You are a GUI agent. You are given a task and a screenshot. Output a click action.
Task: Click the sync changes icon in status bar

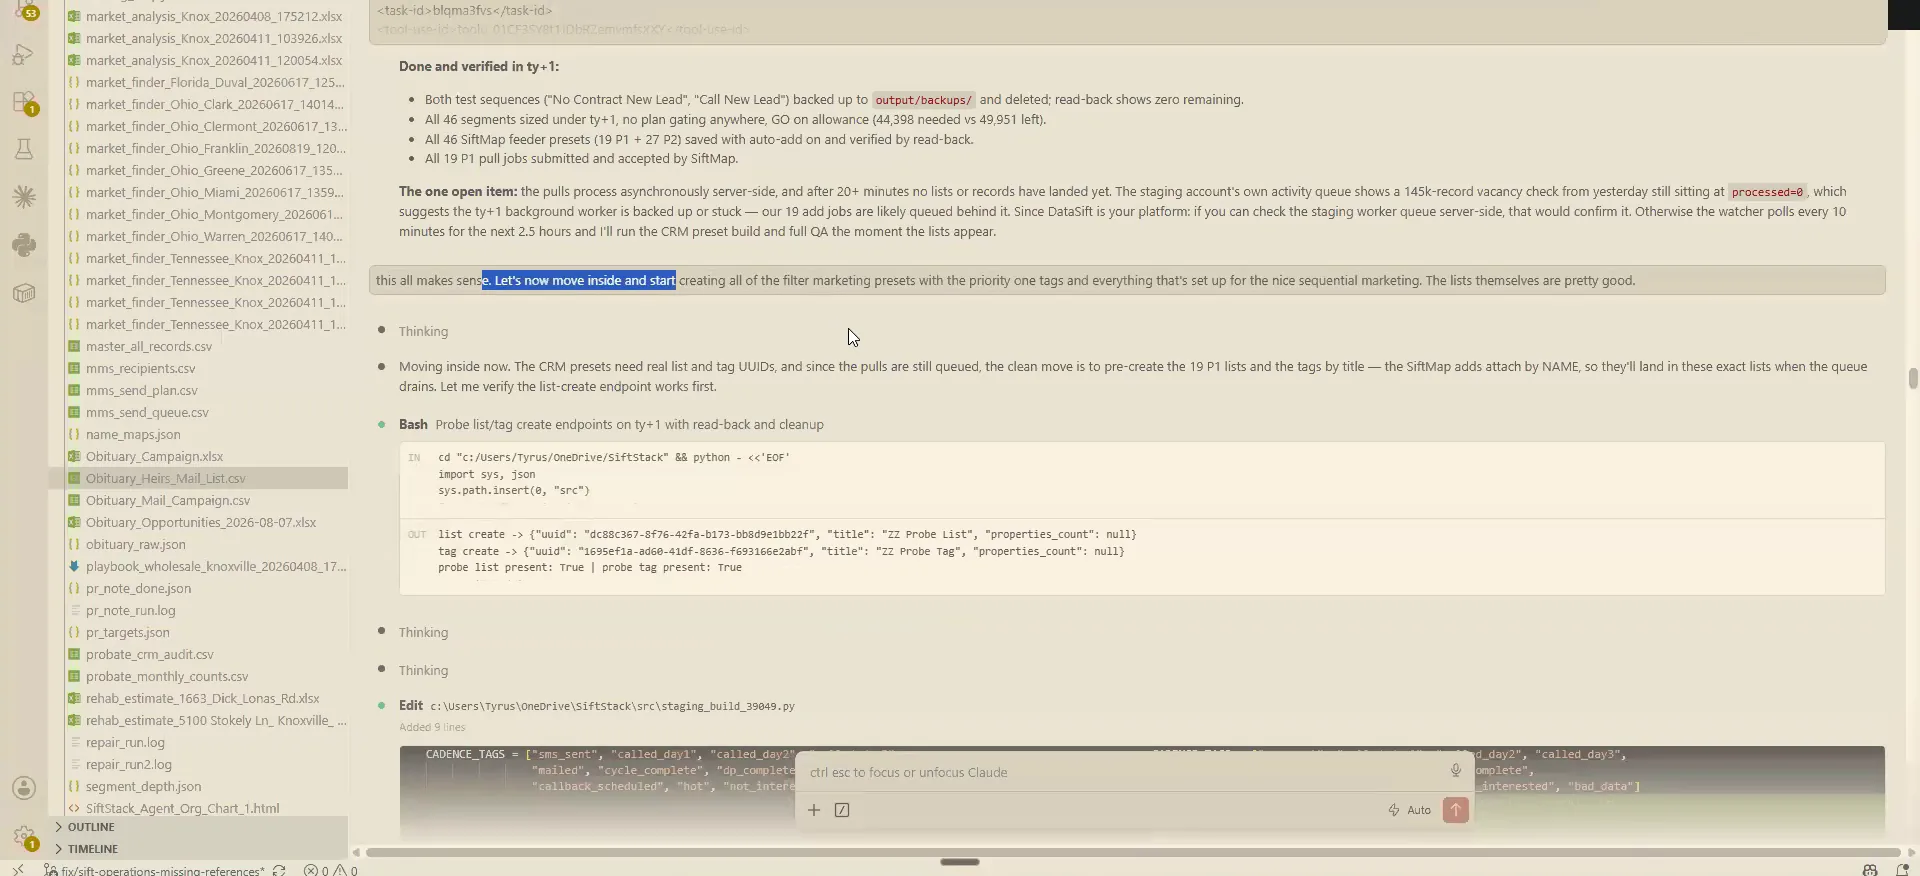[x=279, y=870]
